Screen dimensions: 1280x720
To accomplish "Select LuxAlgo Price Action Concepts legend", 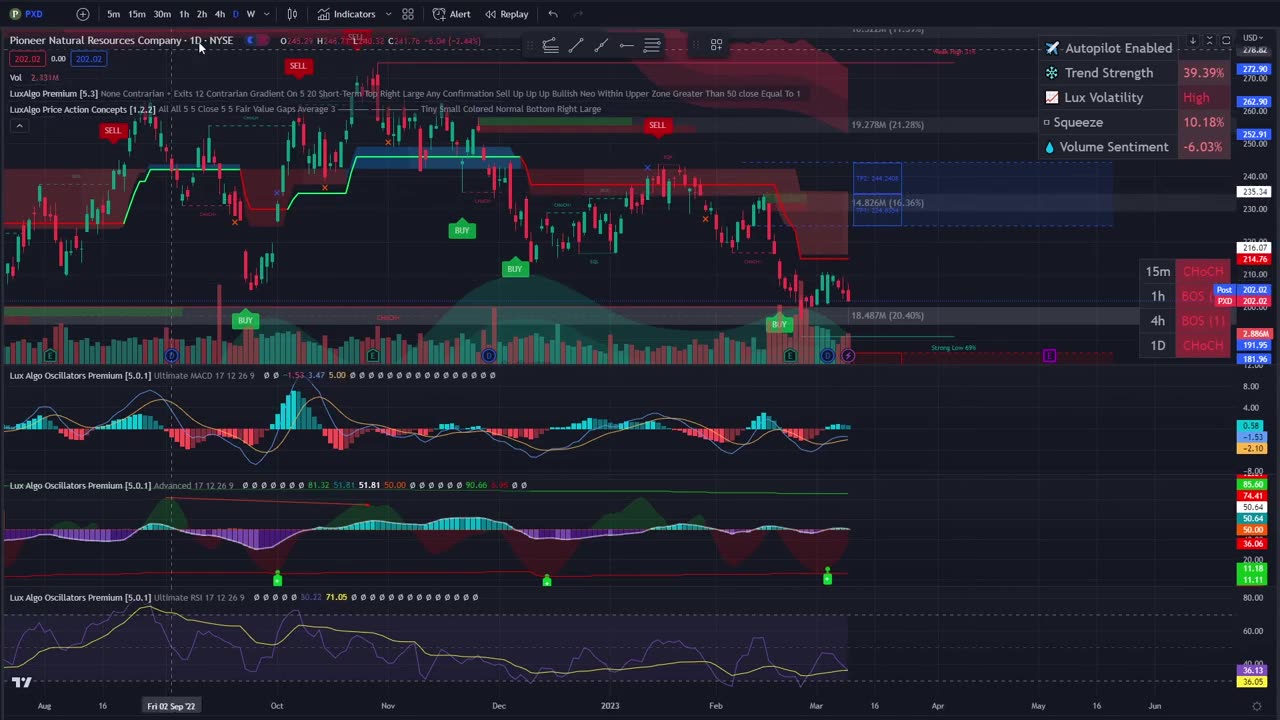I will 83,109.
